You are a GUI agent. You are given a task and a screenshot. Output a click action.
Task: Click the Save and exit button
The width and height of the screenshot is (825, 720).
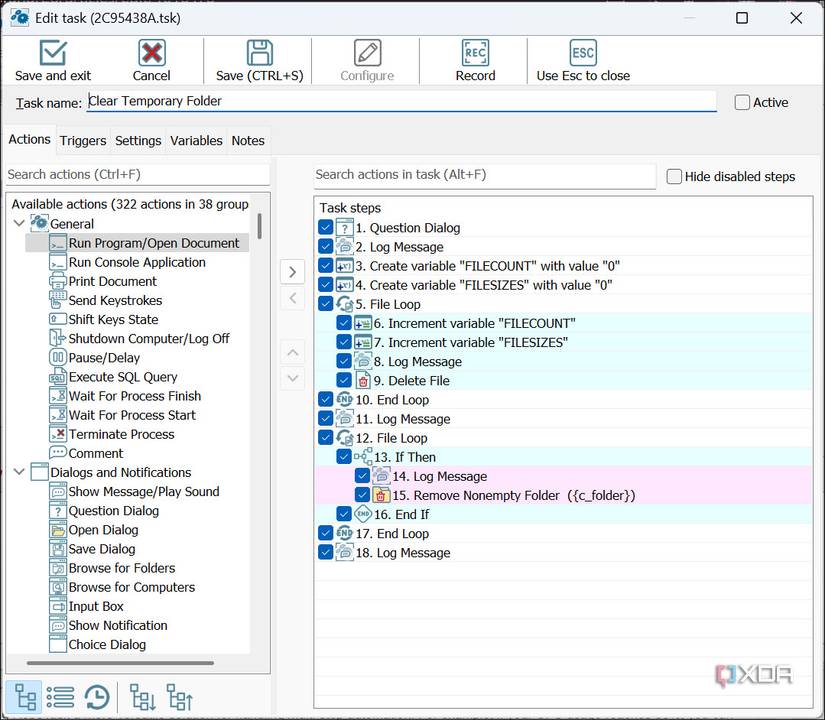(x=52, y=60)
